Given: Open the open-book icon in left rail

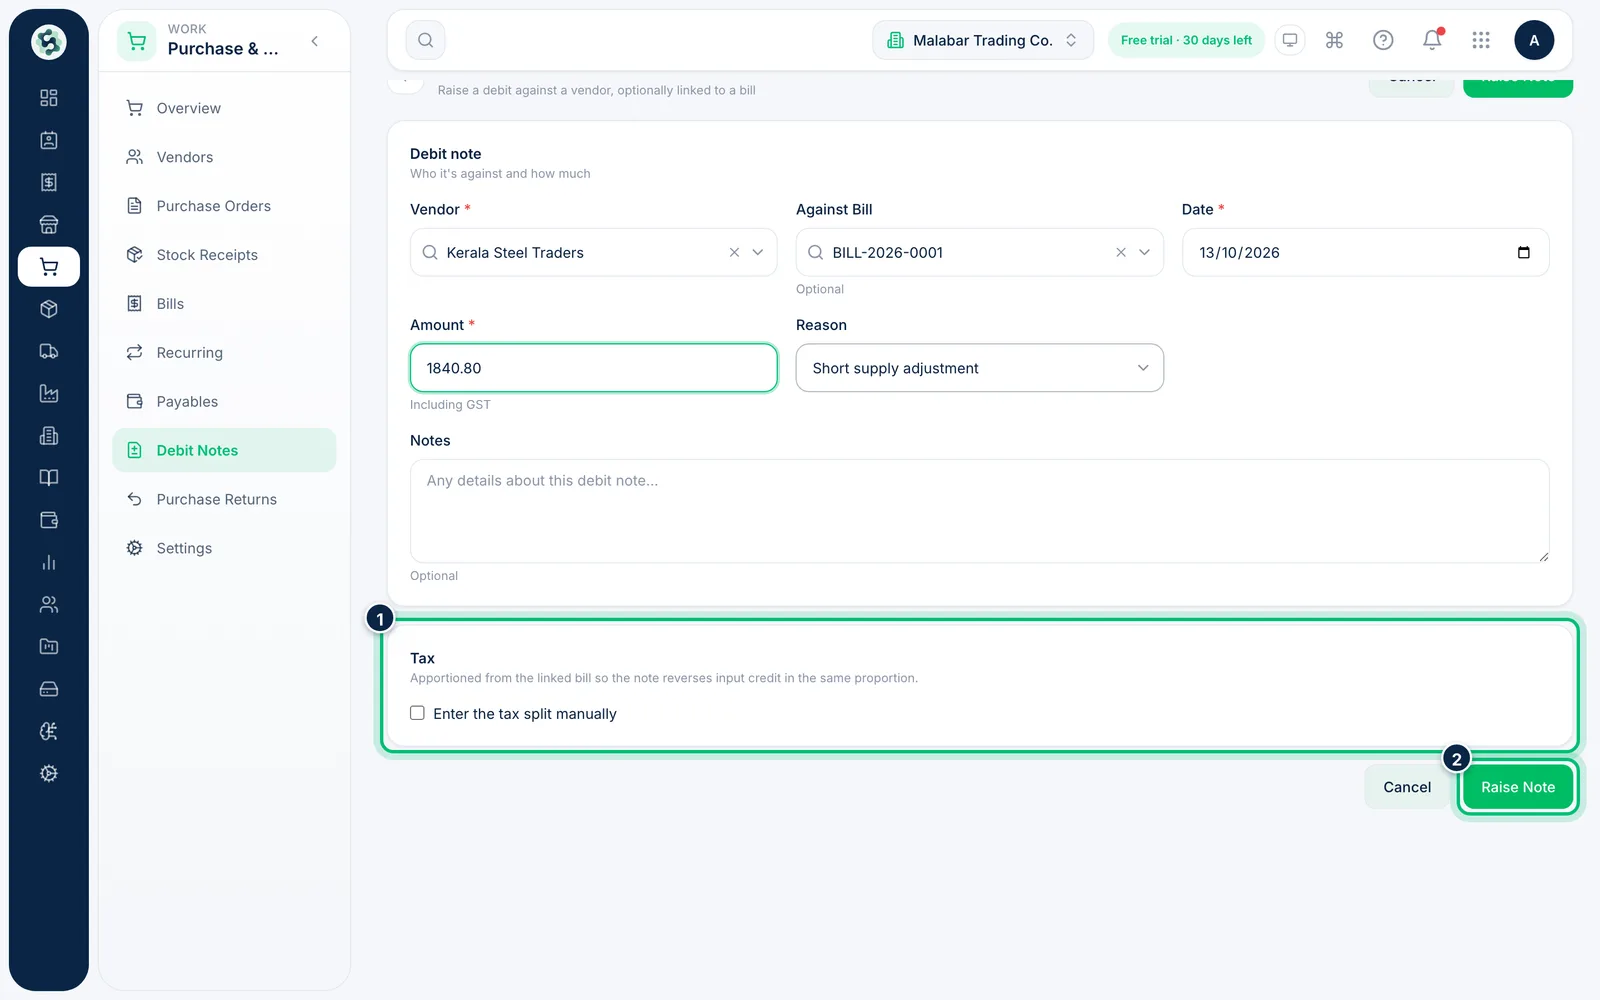Looking at the screenshot, I should [x=48, y=478].
